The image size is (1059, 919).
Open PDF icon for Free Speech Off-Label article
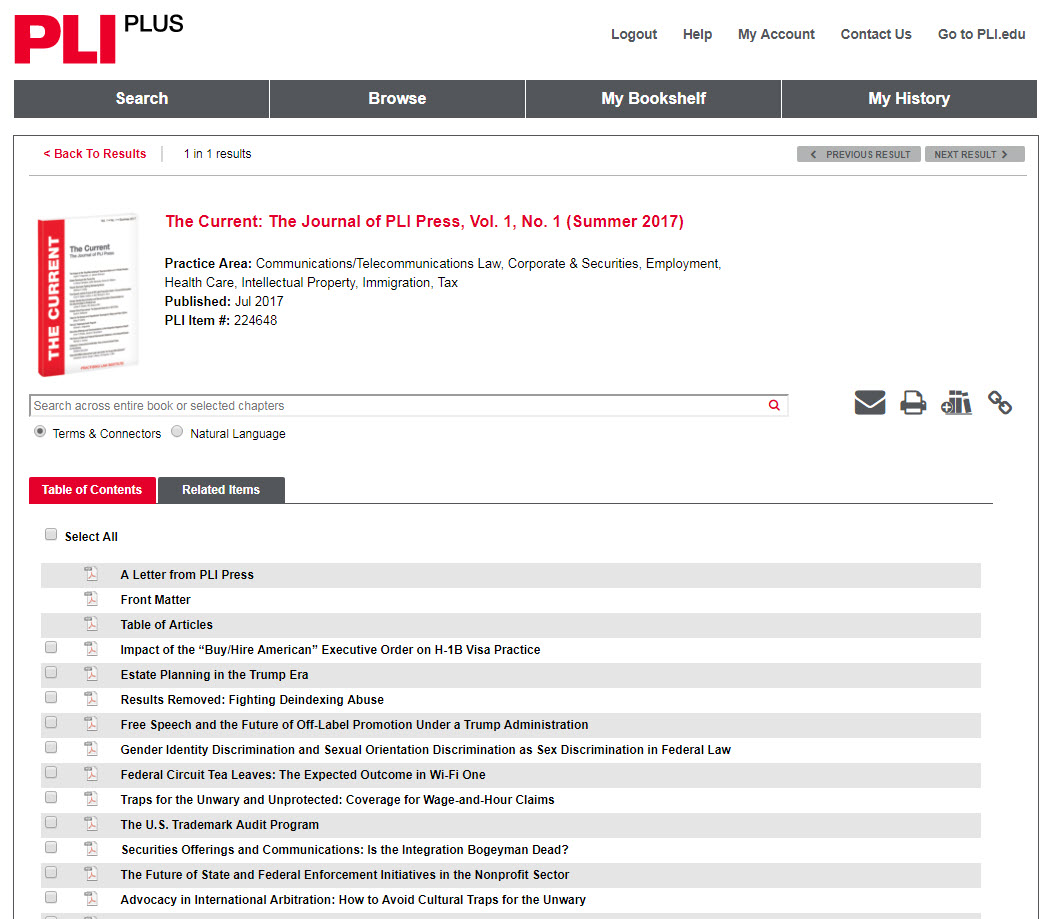(91, 724)
